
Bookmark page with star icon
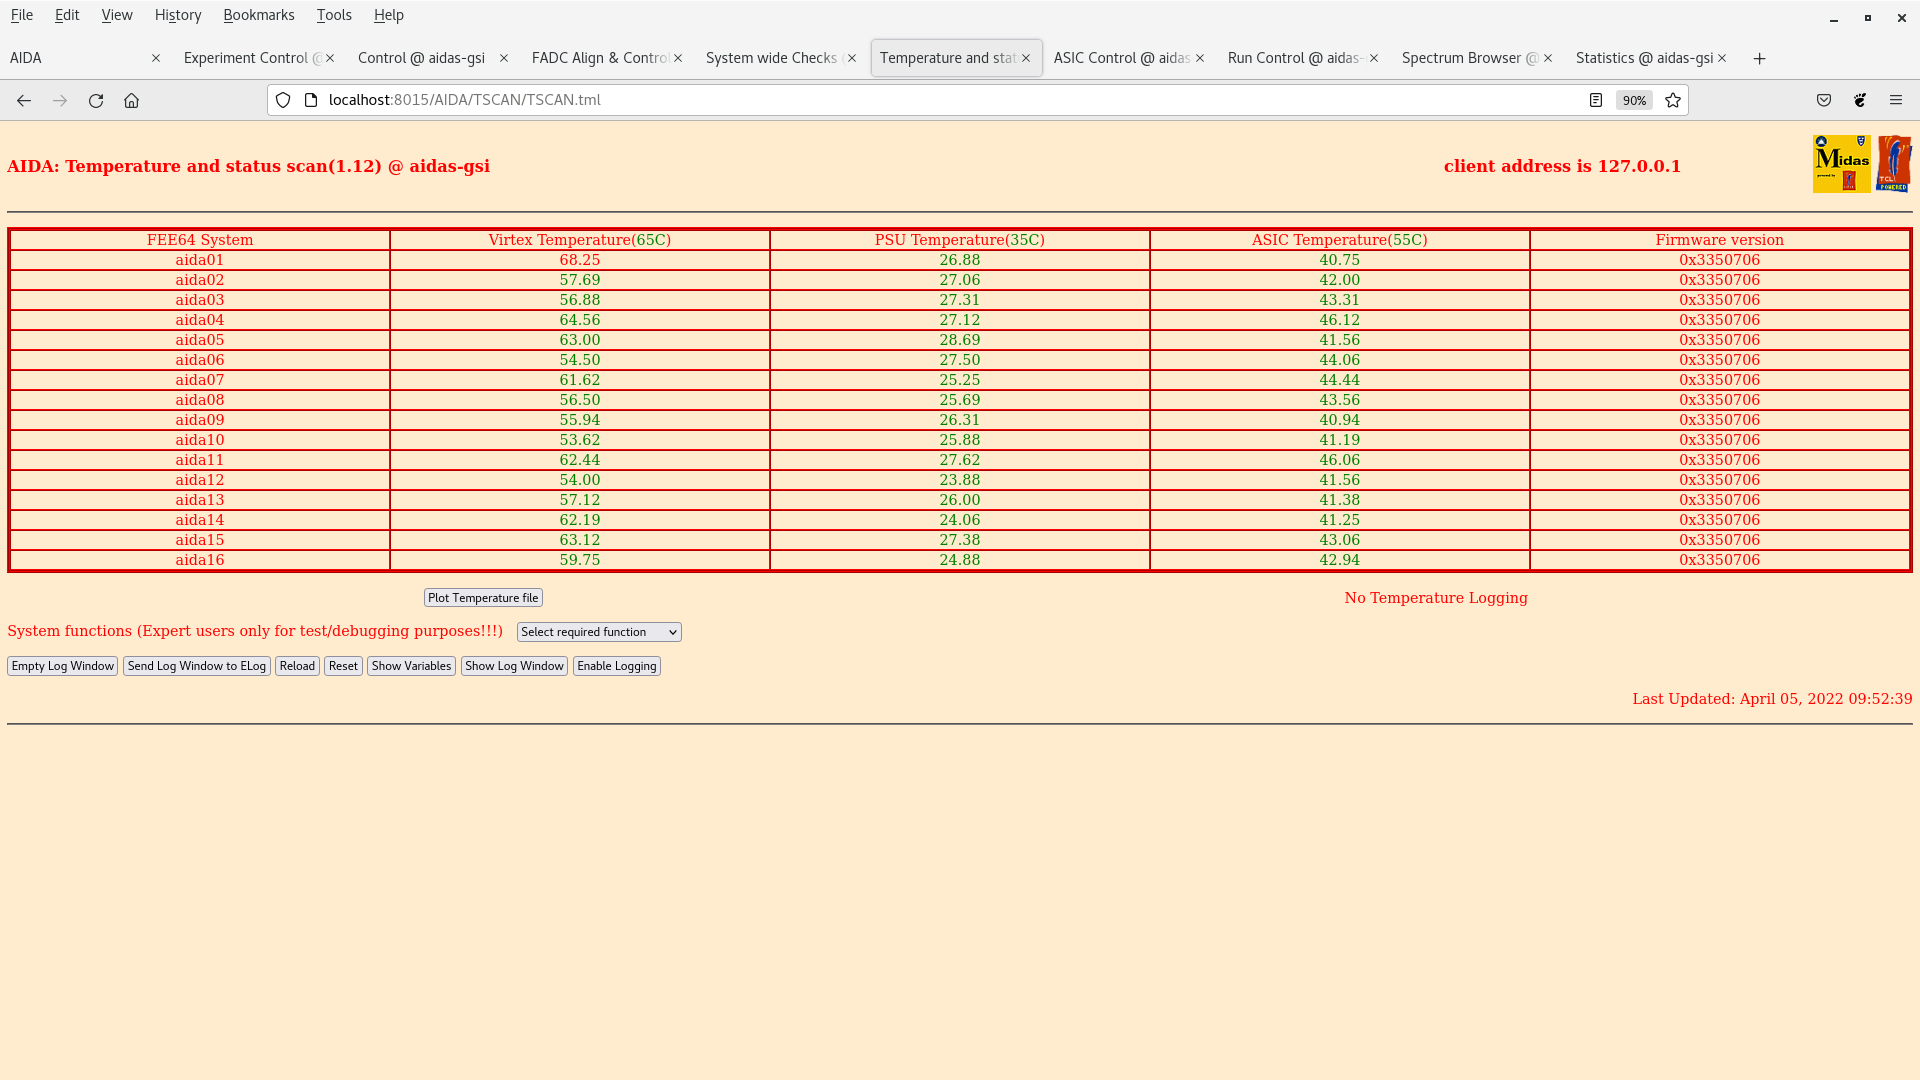coord(1673,100)
